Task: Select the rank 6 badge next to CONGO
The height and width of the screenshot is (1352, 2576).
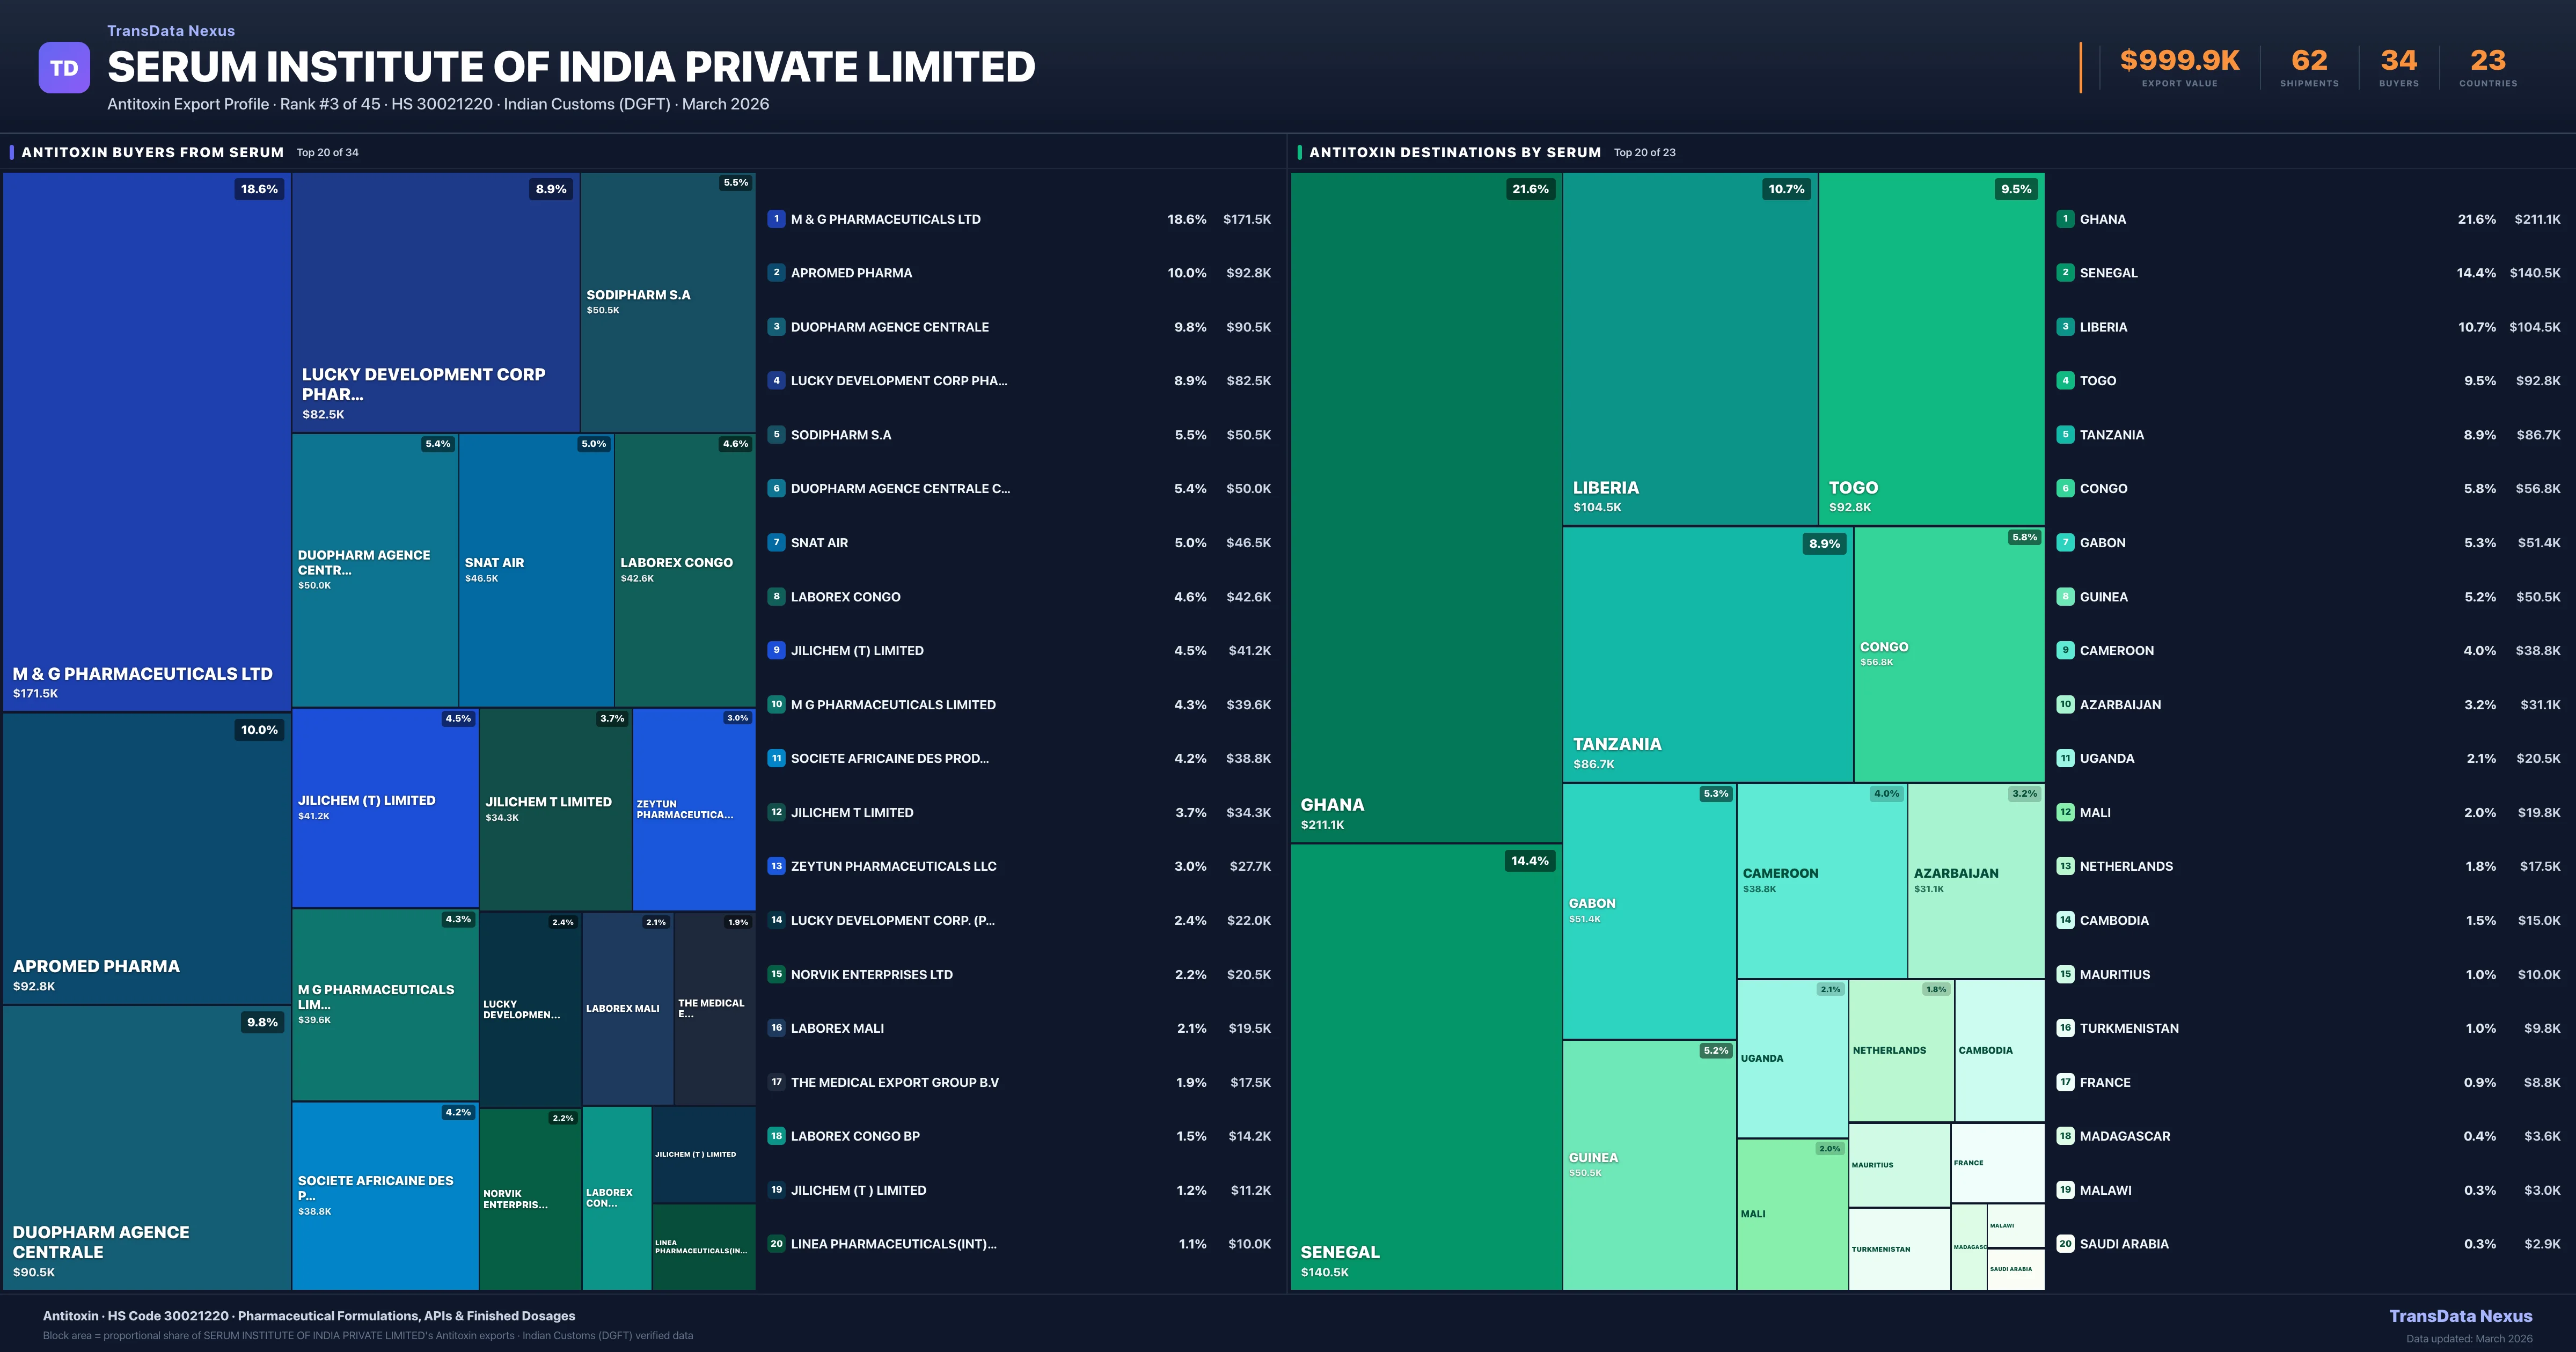Action: pos(2065,488)
